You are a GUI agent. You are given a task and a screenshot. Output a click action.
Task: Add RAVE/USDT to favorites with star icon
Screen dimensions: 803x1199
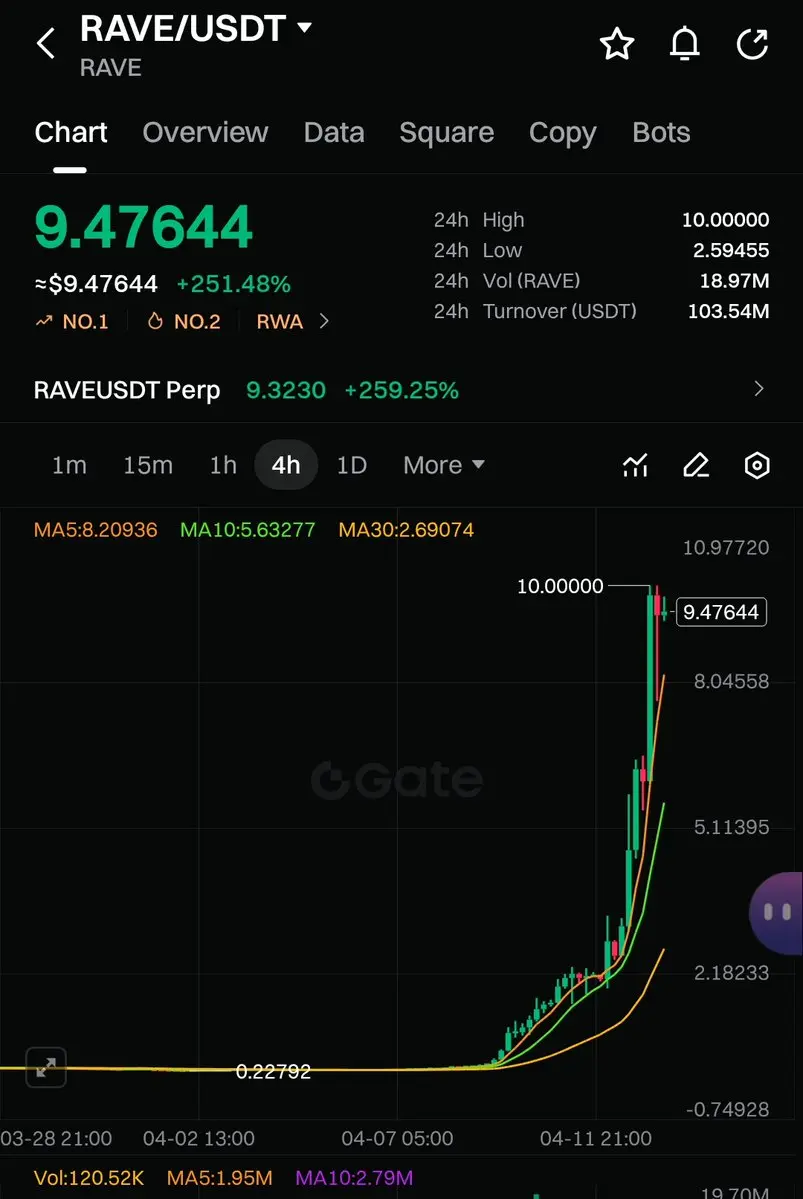(x=616, y=44)
